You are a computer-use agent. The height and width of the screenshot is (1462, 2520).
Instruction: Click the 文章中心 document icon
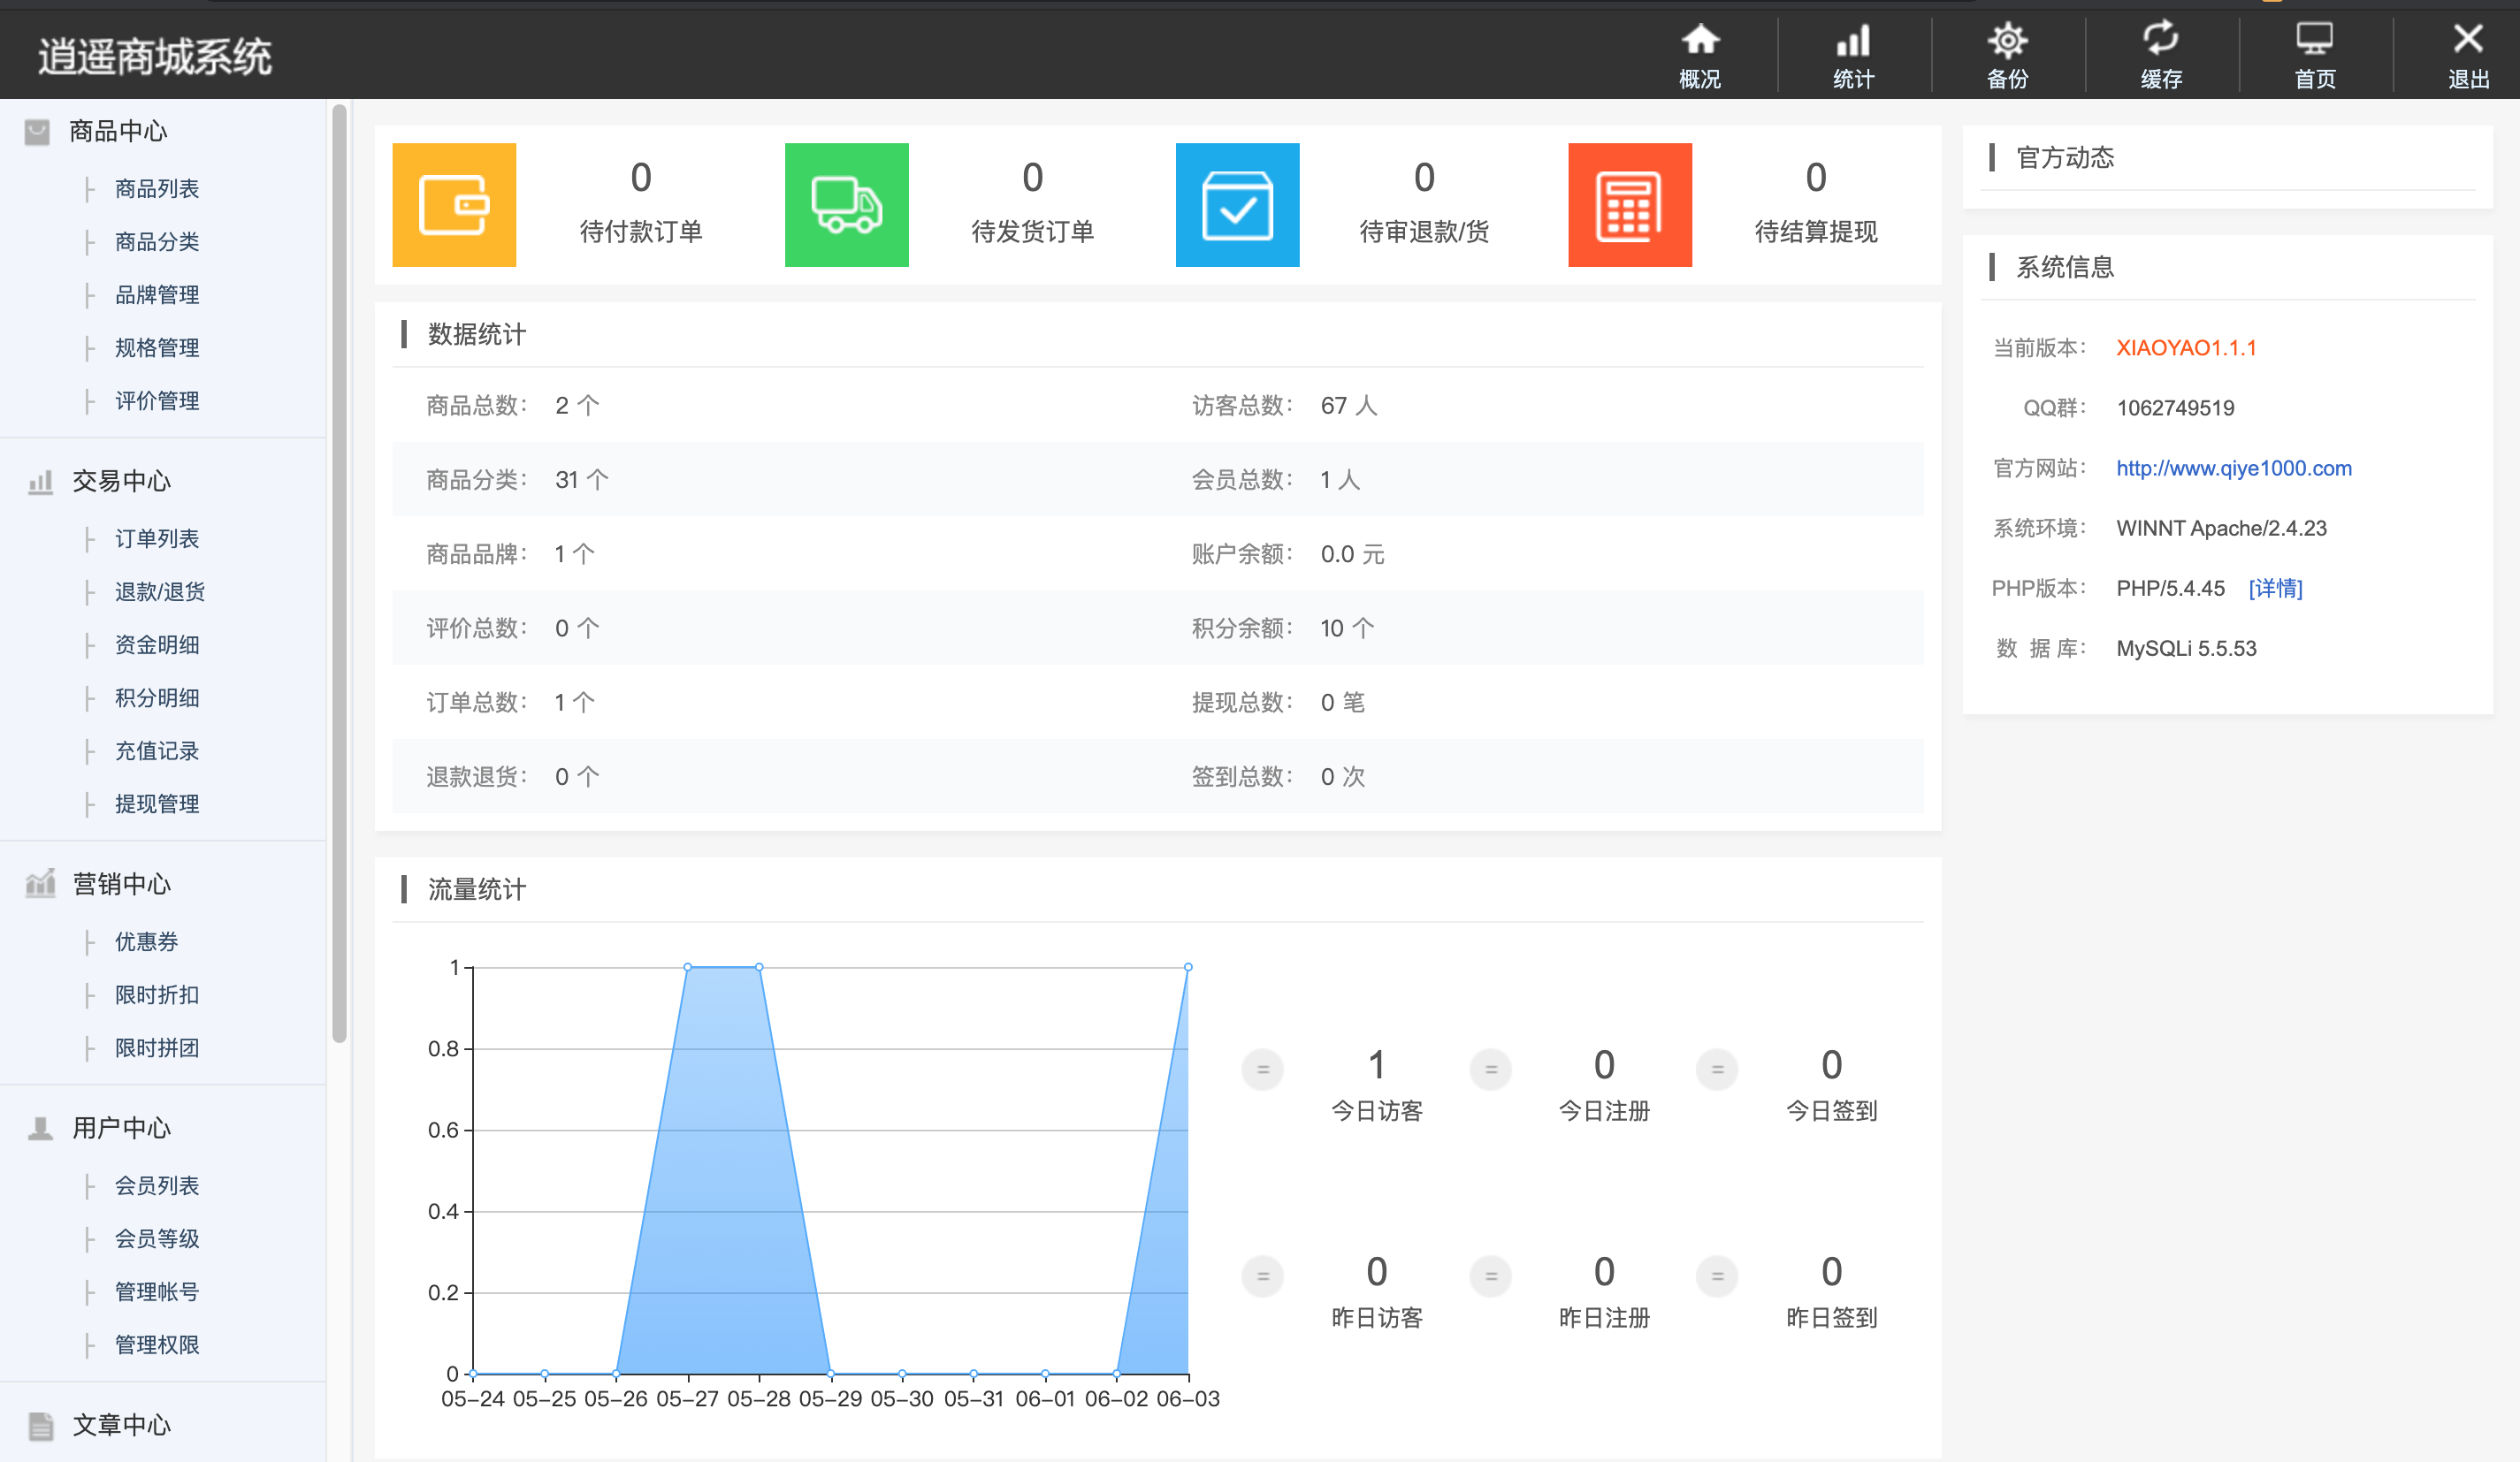point(40,1425)
